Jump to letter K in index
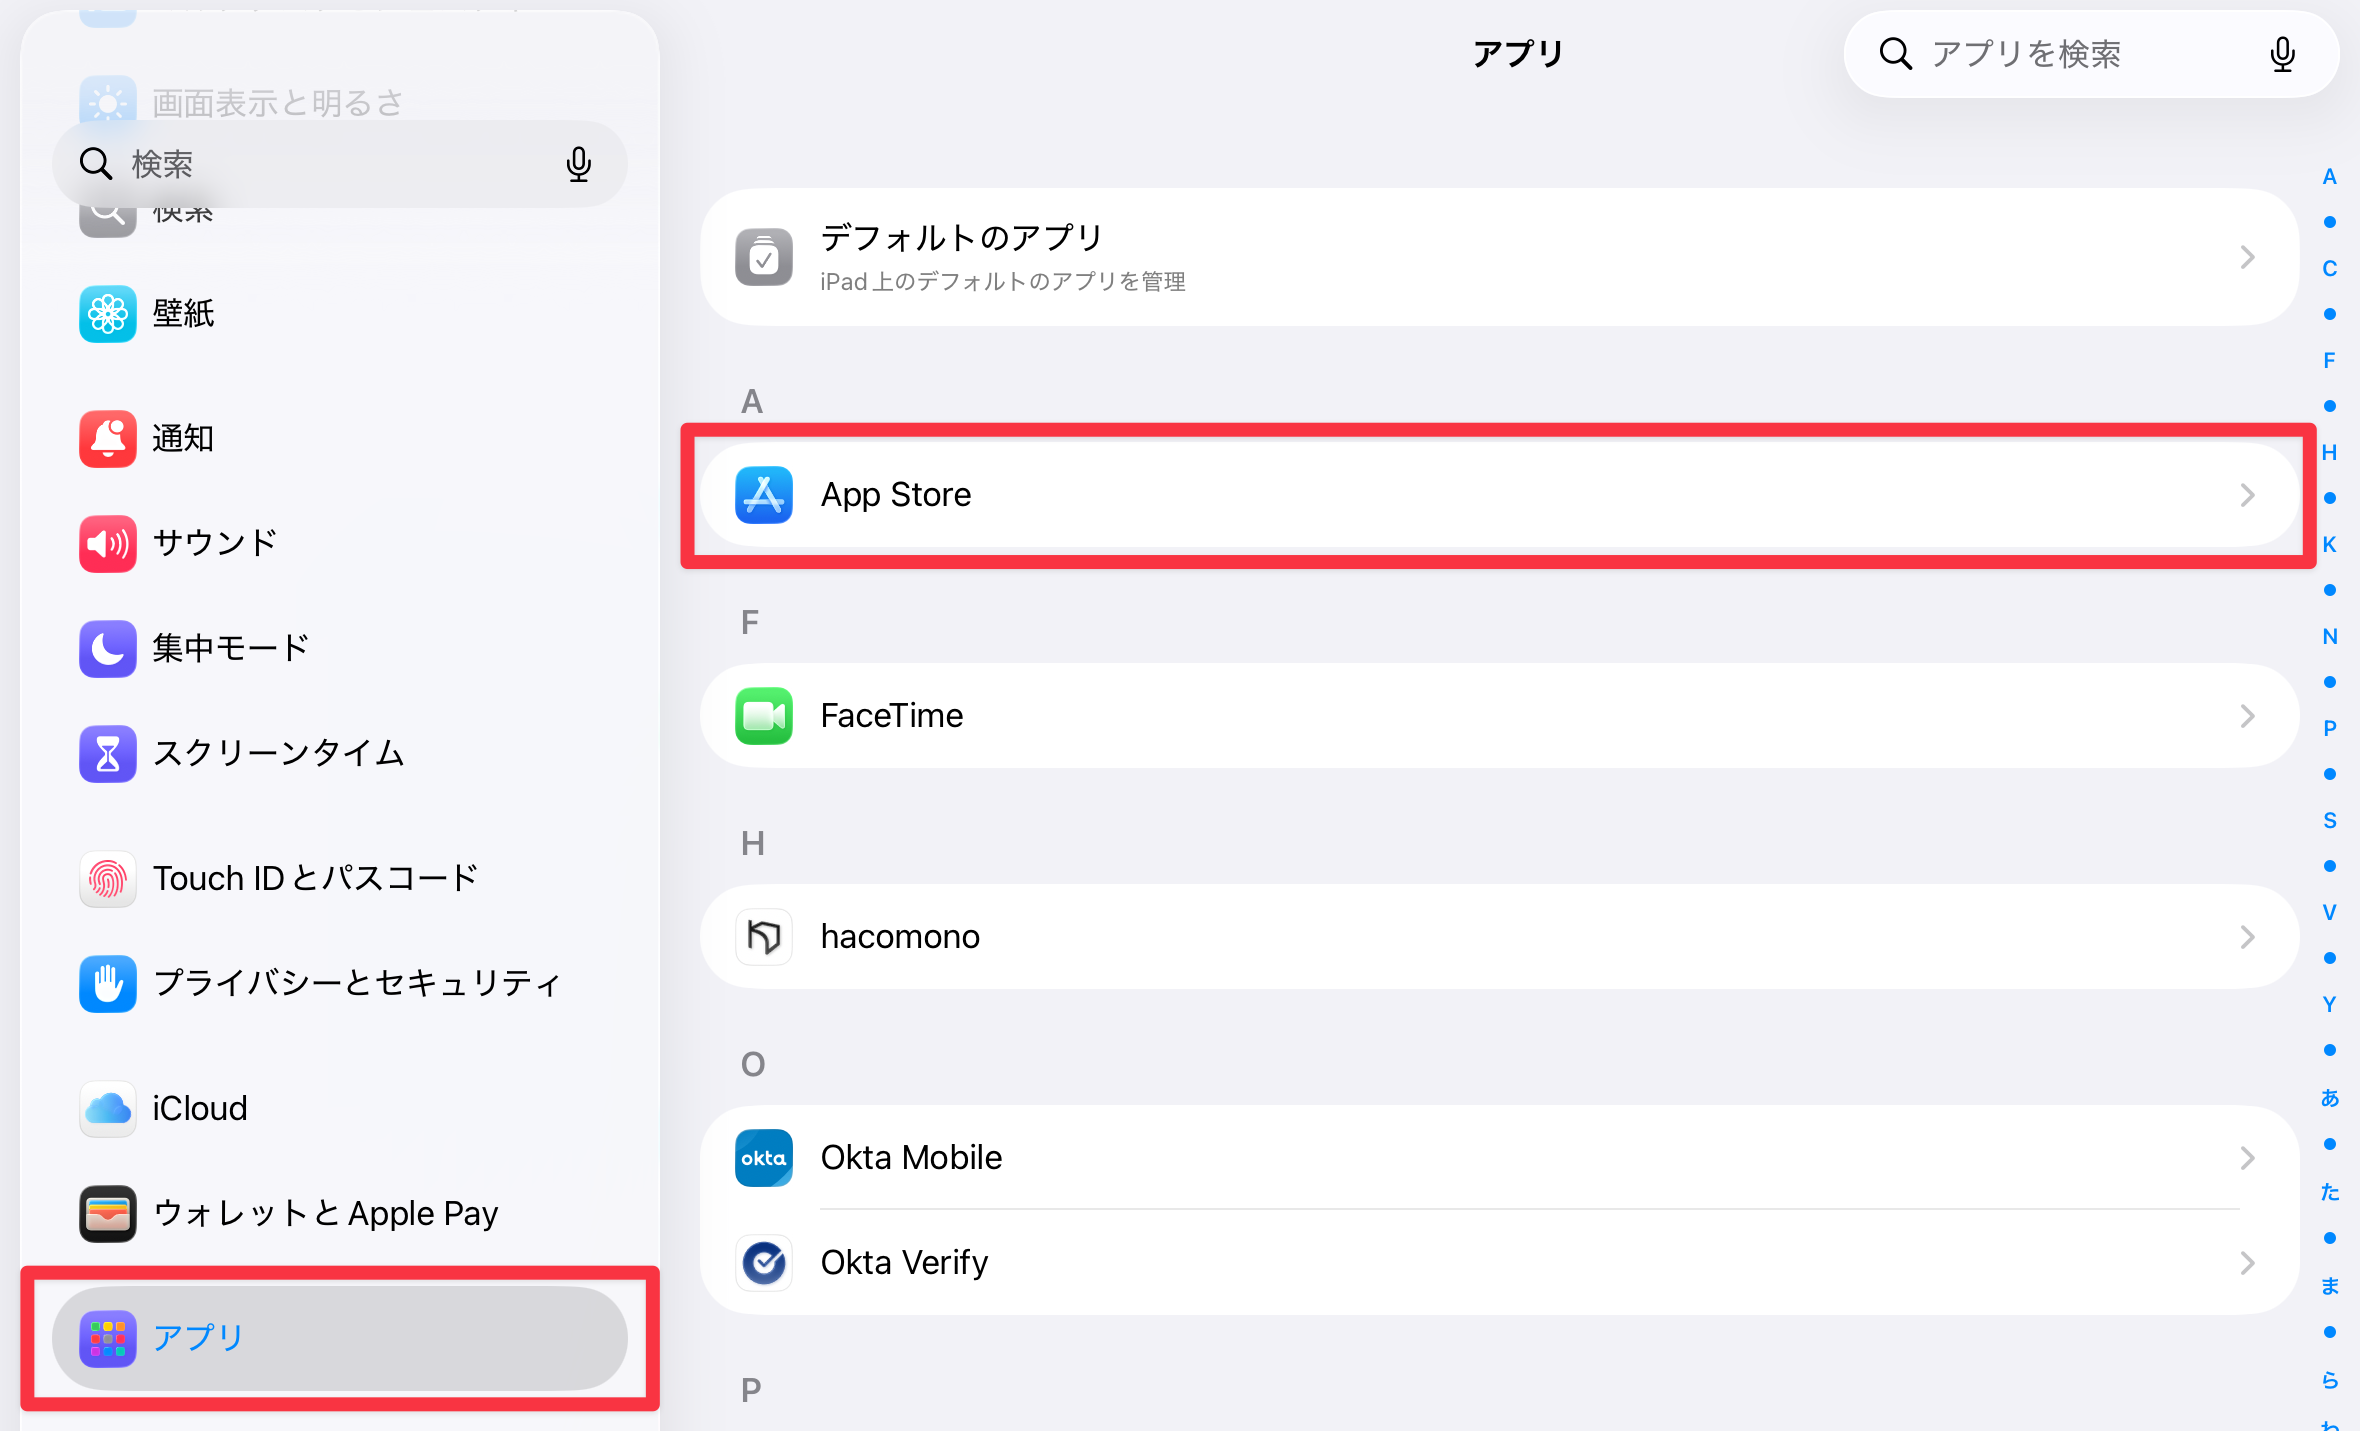Image resolution: width=2360 pixels, height=1431 pixels. [2330, 545]
